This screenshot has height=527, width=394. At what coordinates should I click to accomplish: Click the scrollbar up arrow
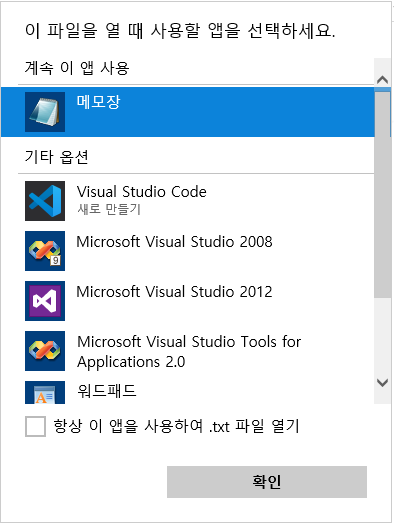[x=383, y=80]
